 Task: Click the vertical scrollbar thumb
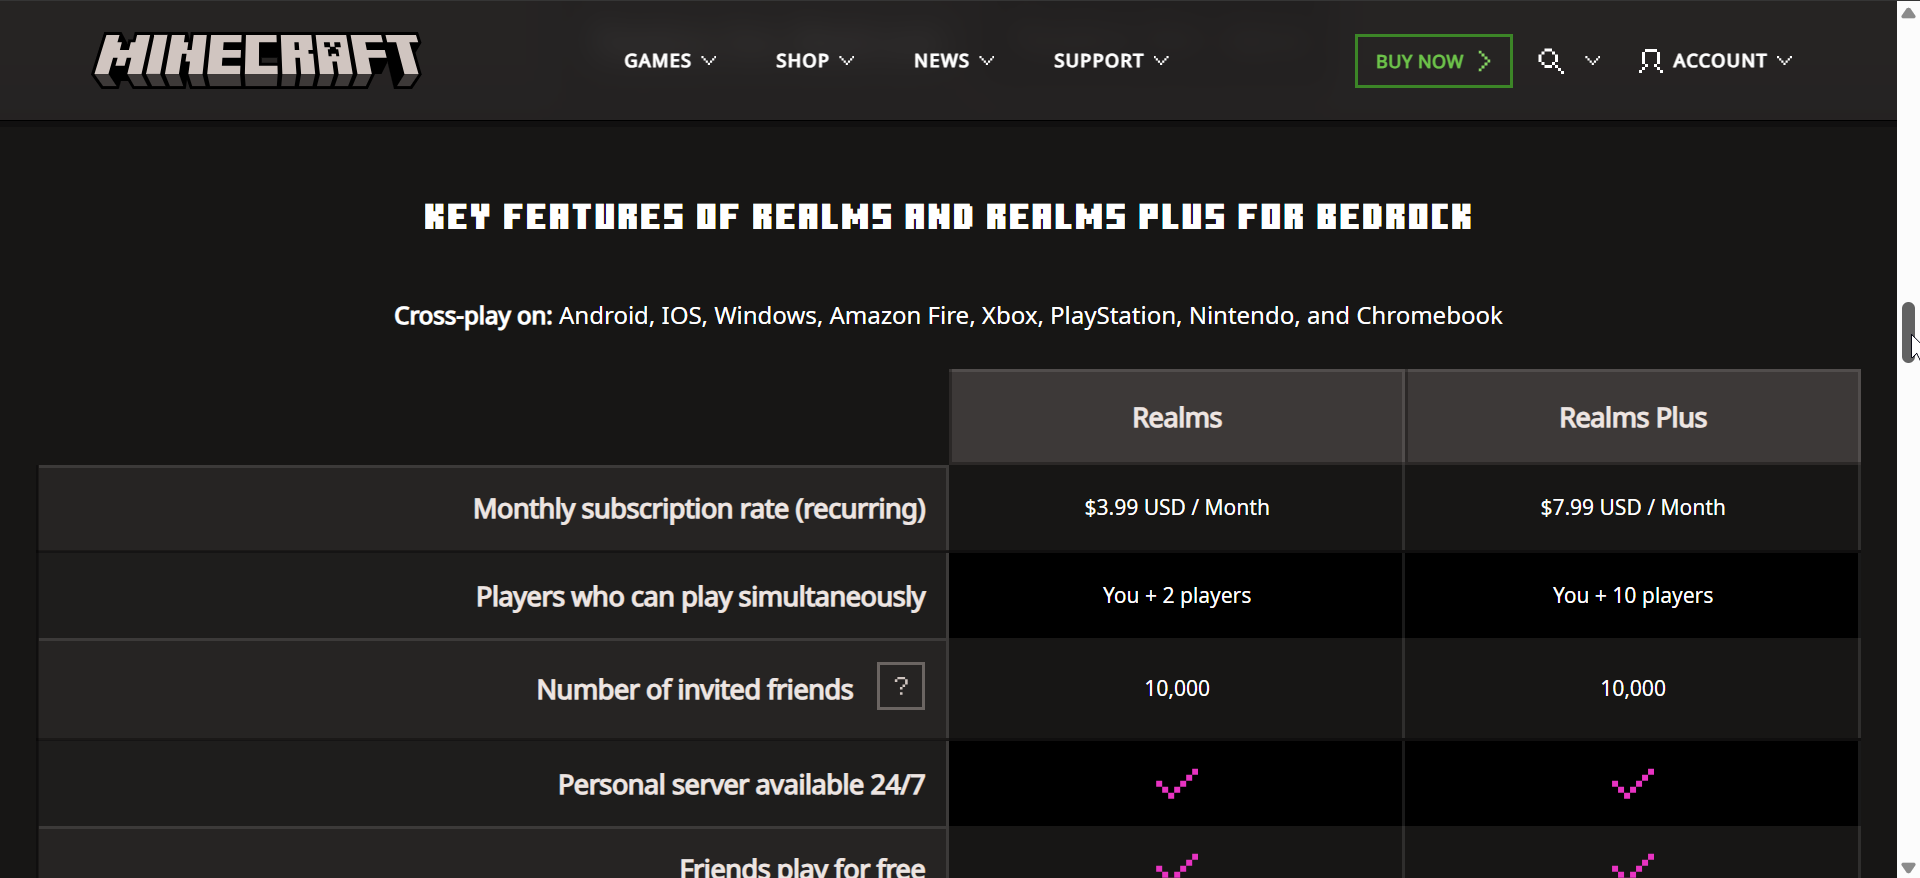point(1908,330)
